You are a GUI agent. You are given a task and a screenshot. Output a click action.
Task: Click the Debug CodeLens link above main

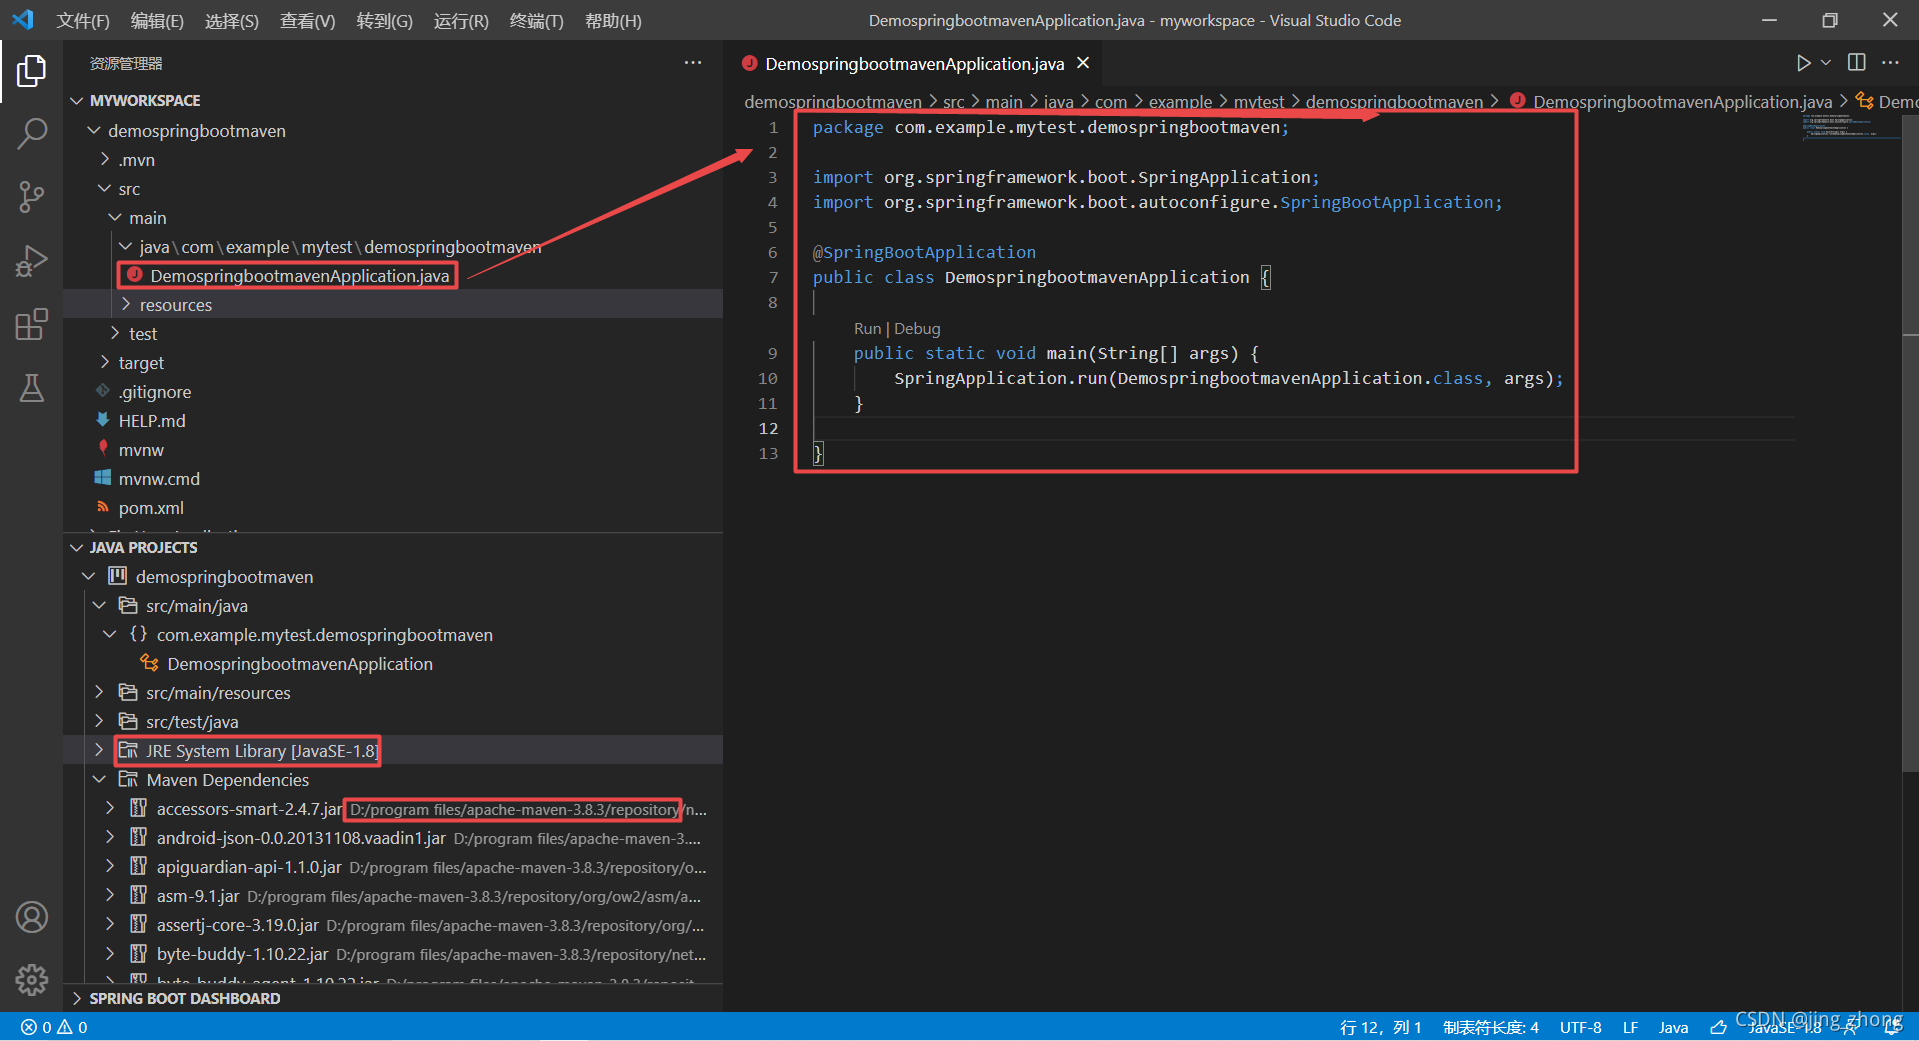[917, 329]
